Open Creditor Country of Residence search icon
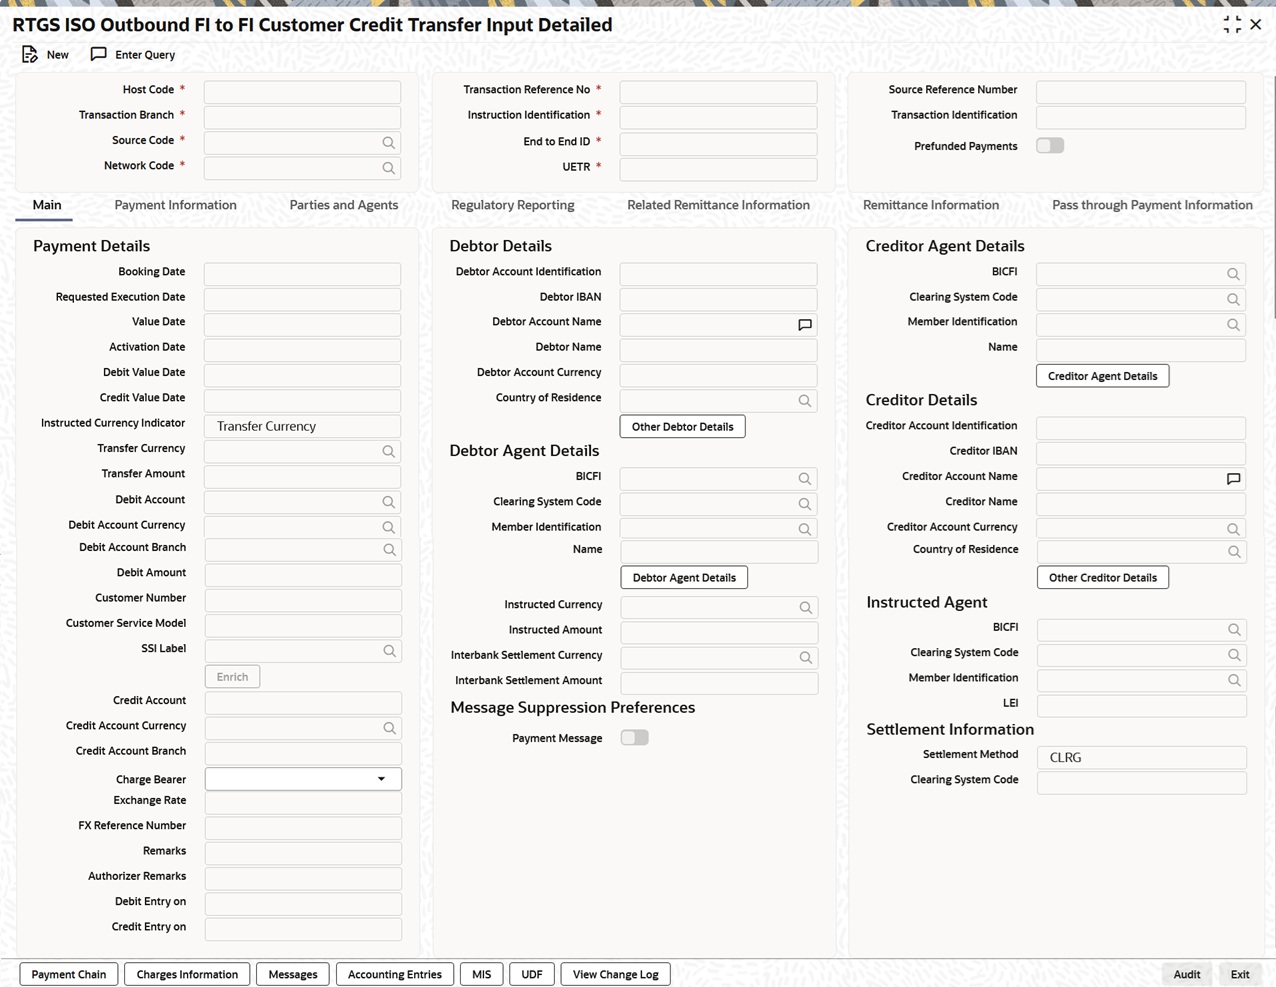This screenshot has width=1276, height=987. click(x=1235, y=552)
